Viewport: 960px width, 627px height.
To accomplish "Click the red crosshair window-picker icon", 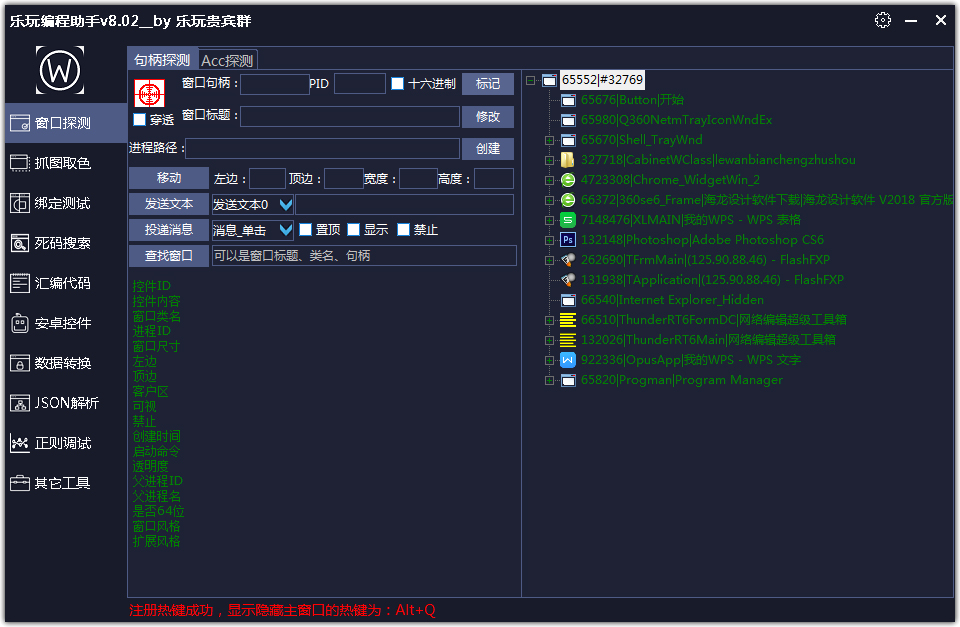I will pyautogui.click(x=149, y=93).
